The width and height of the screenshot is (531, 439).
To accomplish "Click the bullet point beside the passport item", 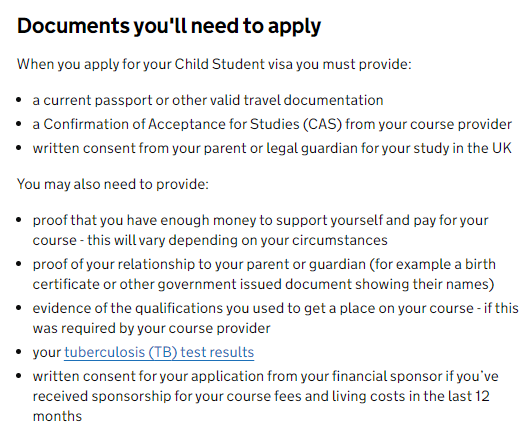I will pyautogui.click(x=19, y=100).
